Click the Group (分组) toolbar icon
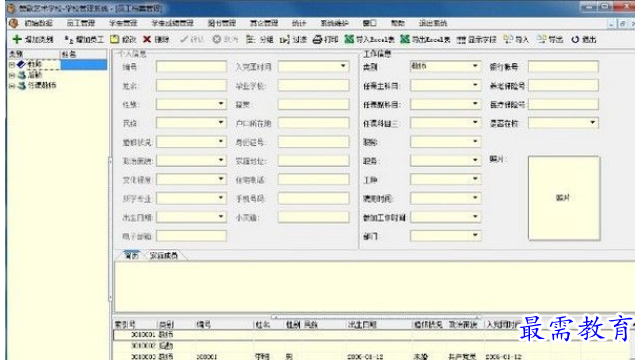The width and height of the screenshot is (641, 360). coord(251,39)
